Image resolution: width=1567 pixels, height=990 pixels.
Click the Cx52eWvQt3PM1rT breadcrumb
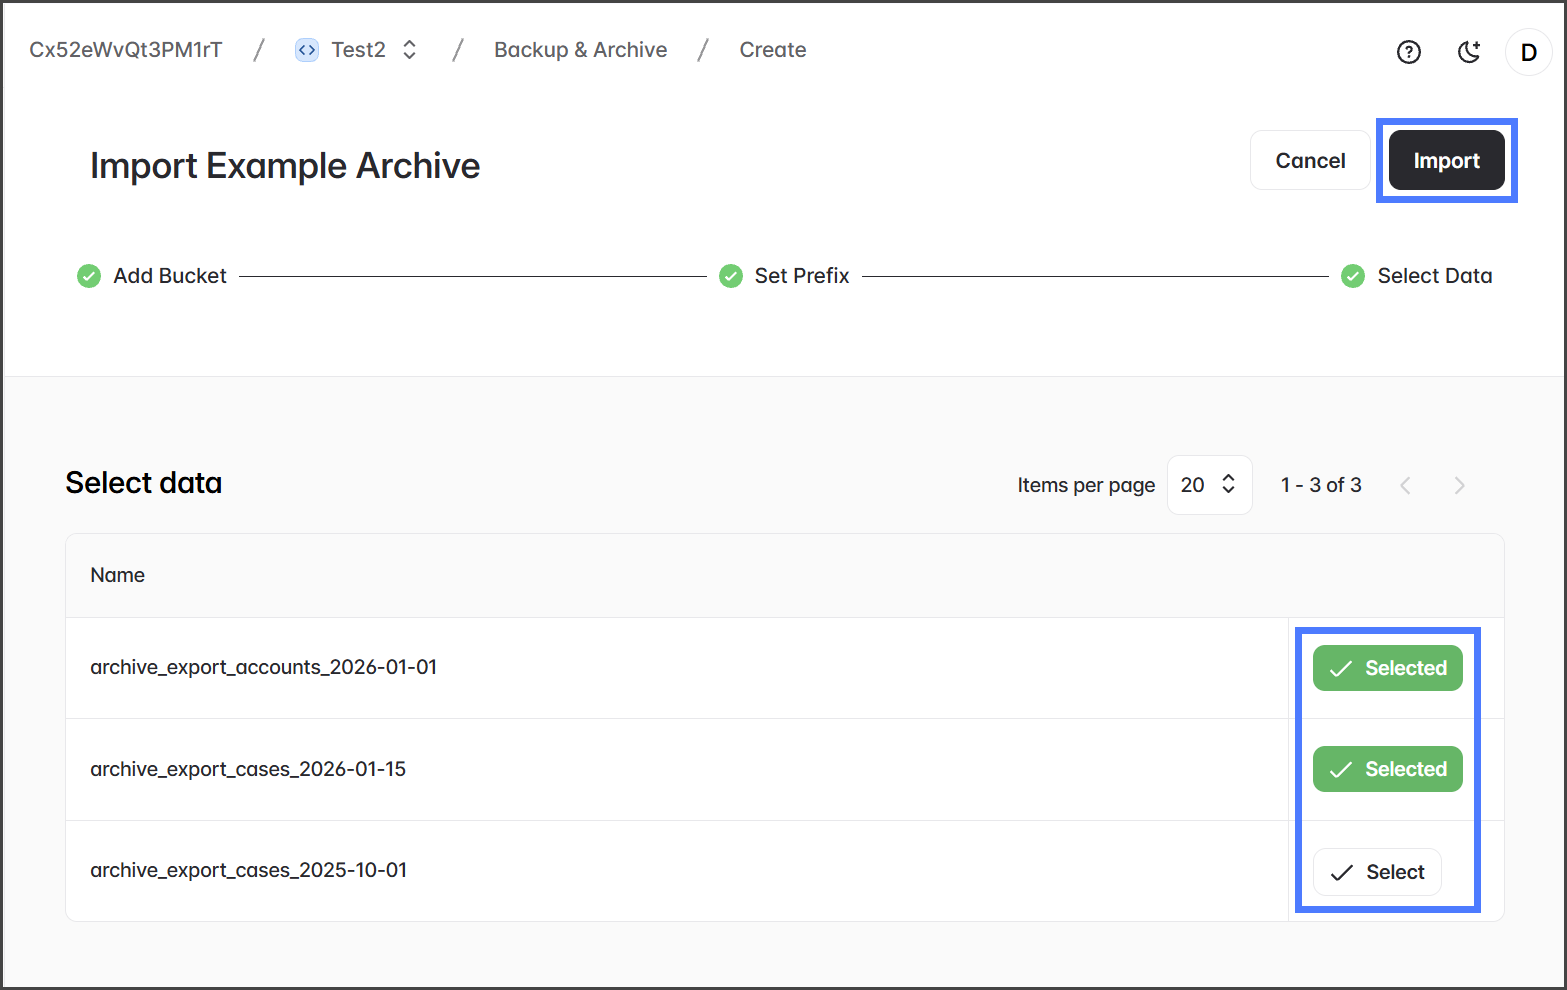point(126,50)
